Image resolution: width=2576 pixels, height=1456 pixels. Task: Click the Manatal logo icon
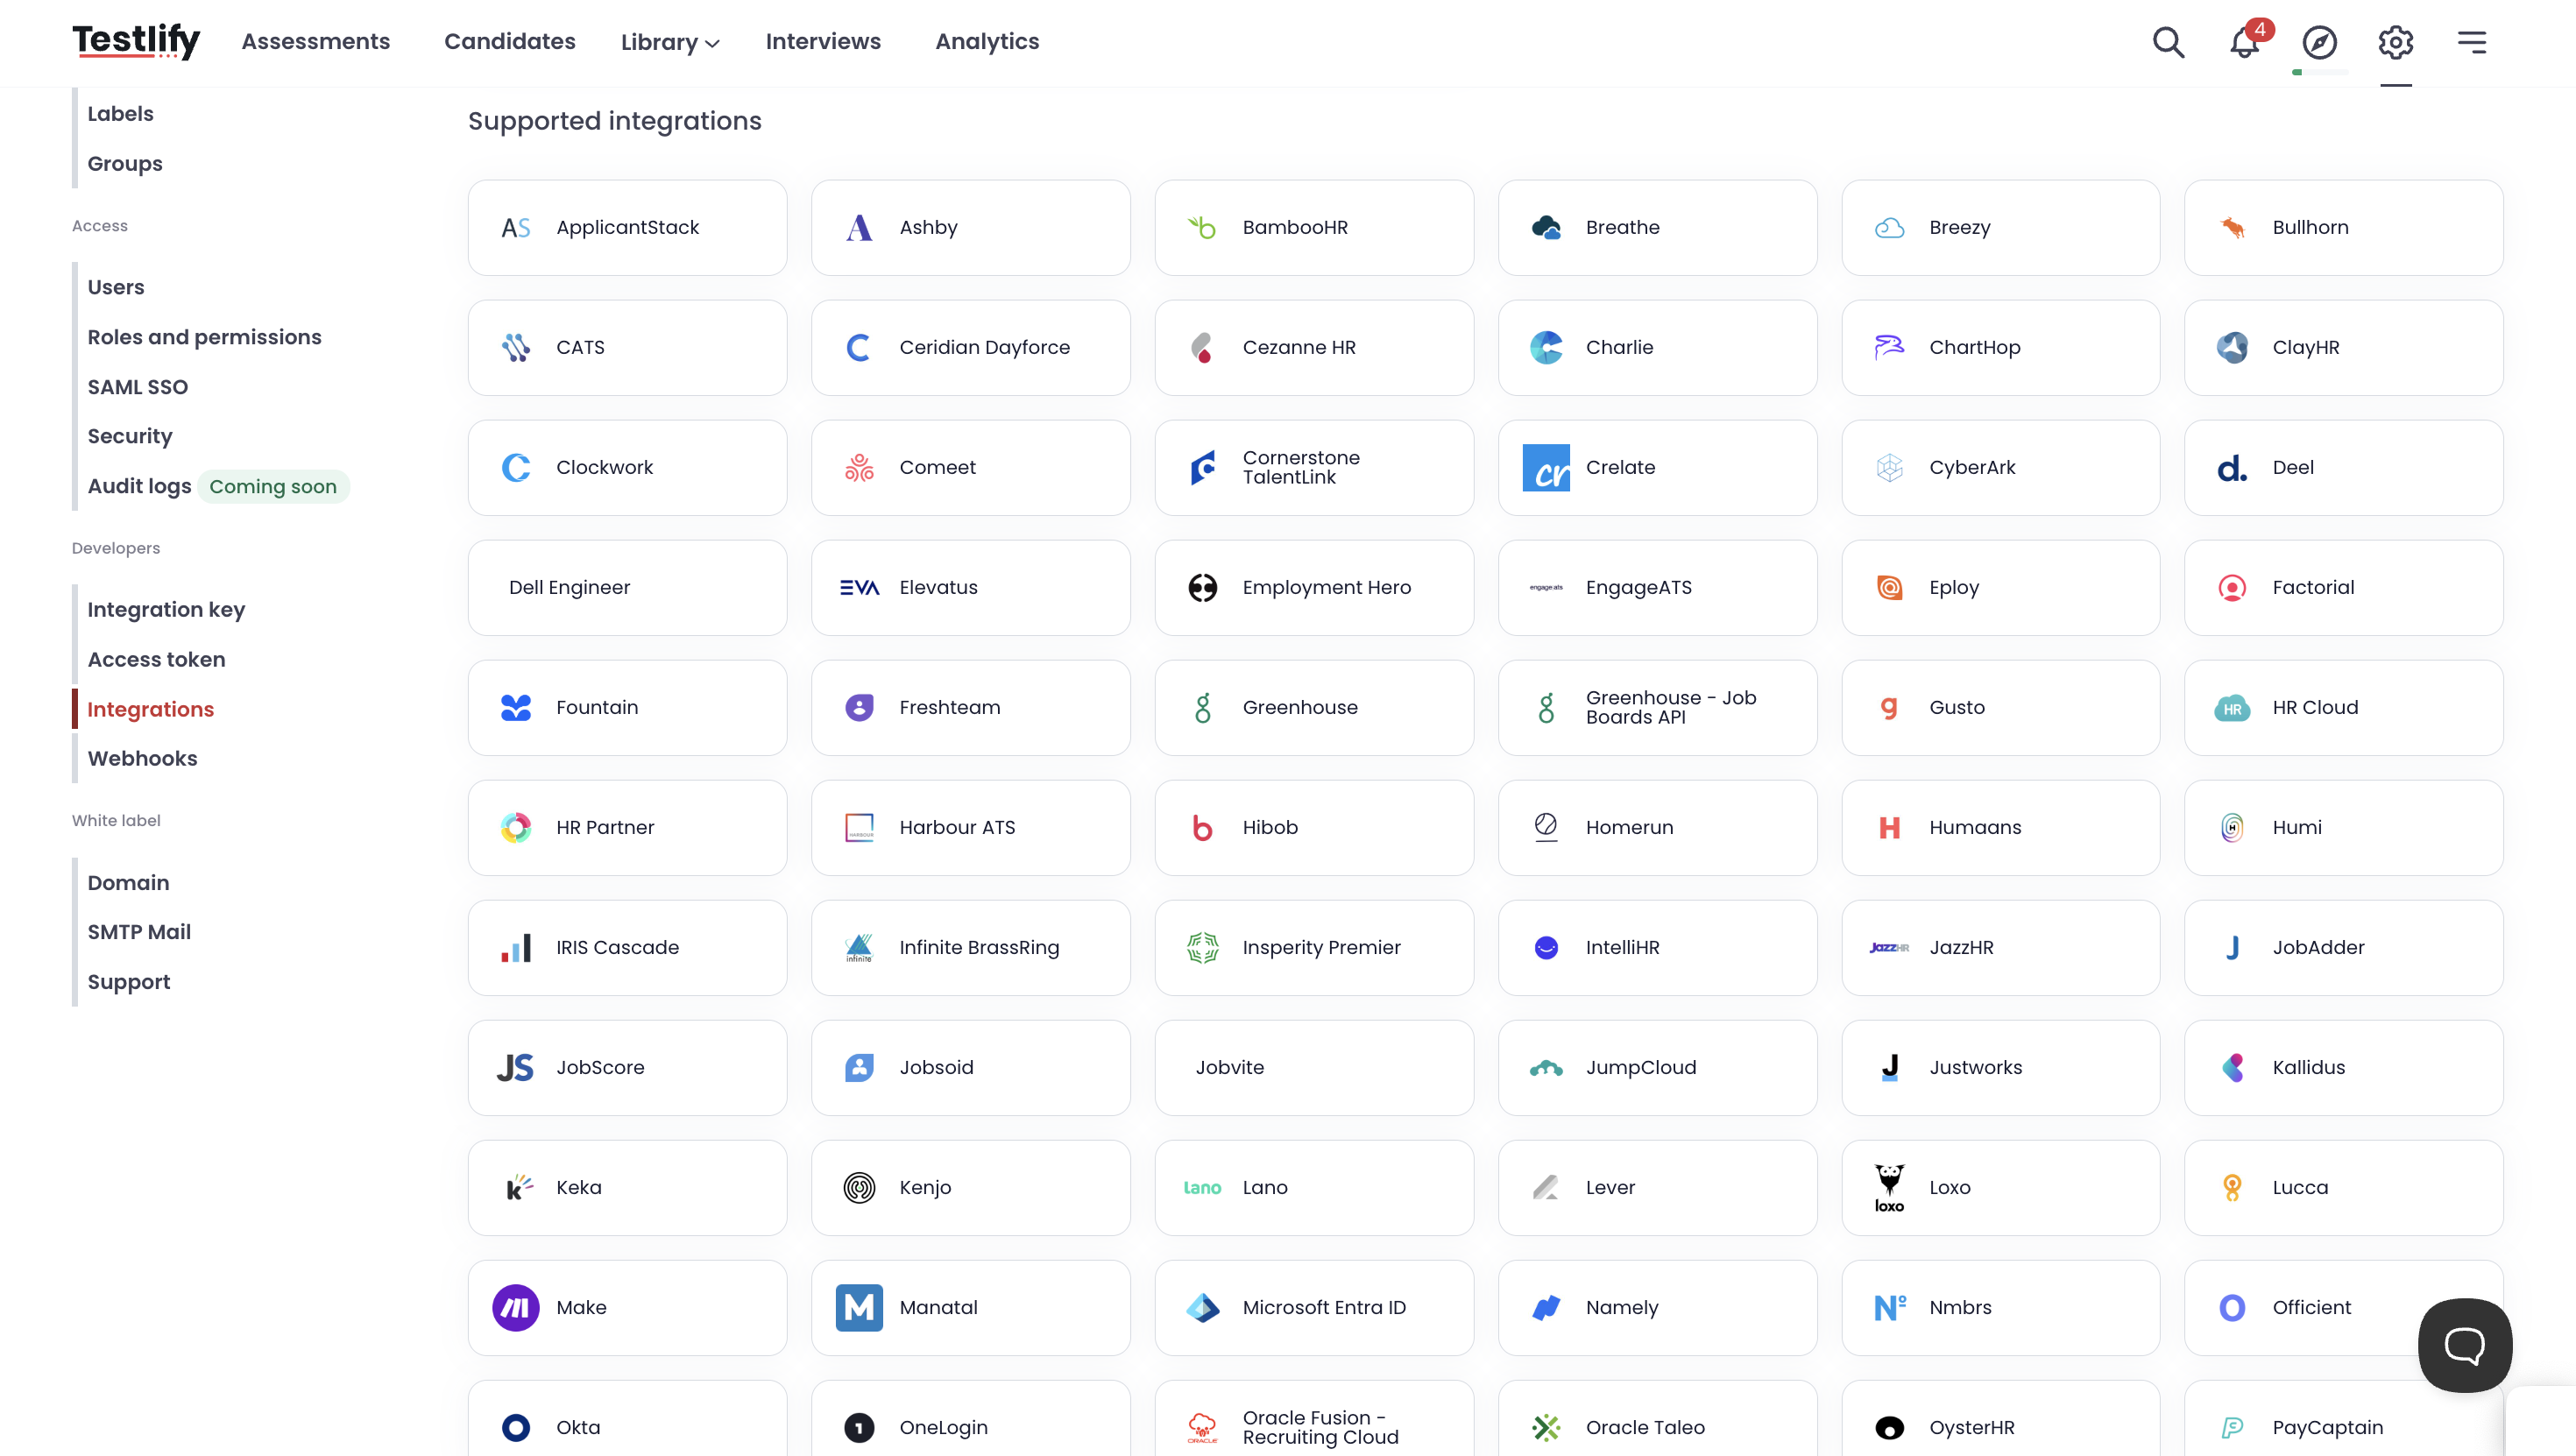click(x=859, y=1308)
